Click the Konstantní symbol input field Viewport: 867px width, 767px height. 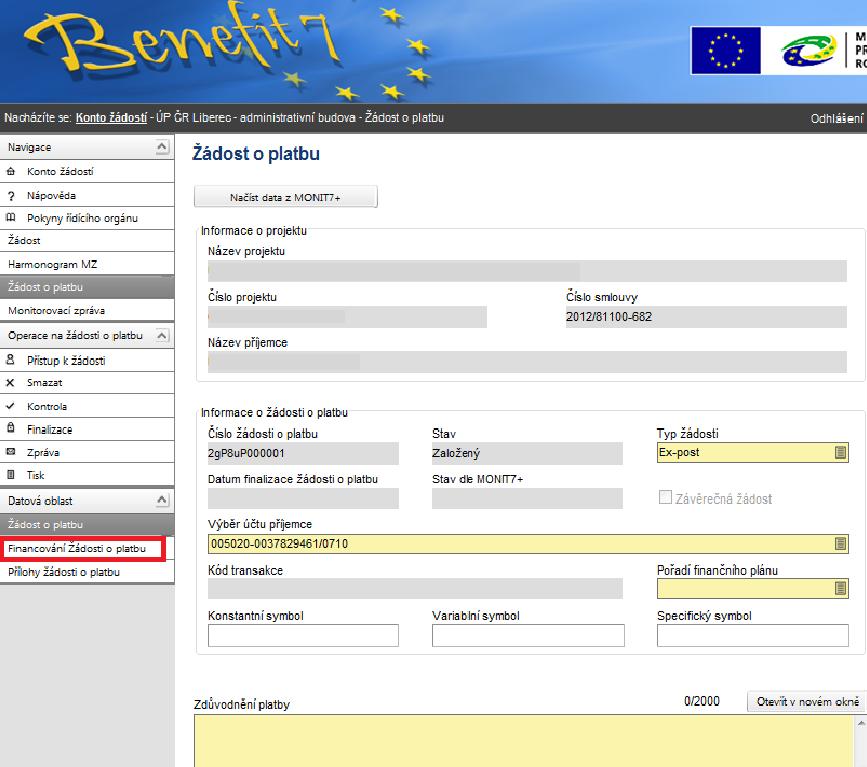[303, 635]
